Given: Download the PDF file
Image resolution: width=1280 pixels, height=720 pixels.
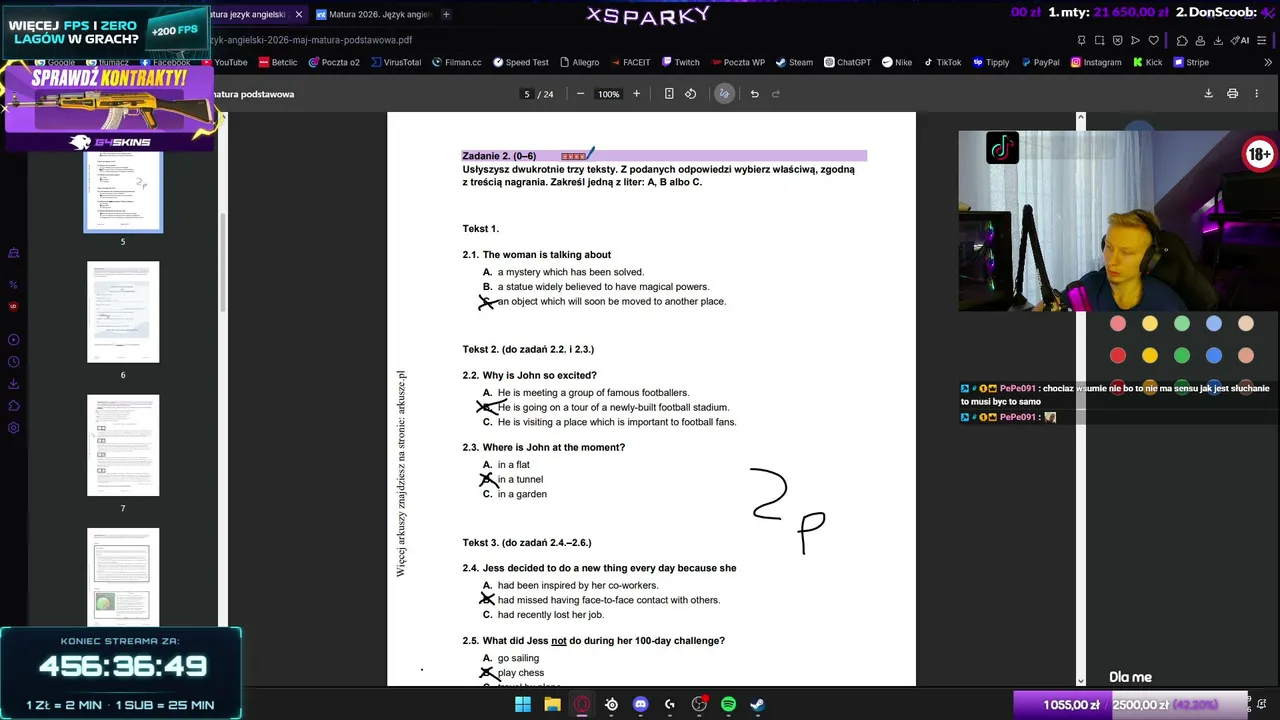Looking at the screenshot, I should pyautogui.click(x=1208, y=94).
